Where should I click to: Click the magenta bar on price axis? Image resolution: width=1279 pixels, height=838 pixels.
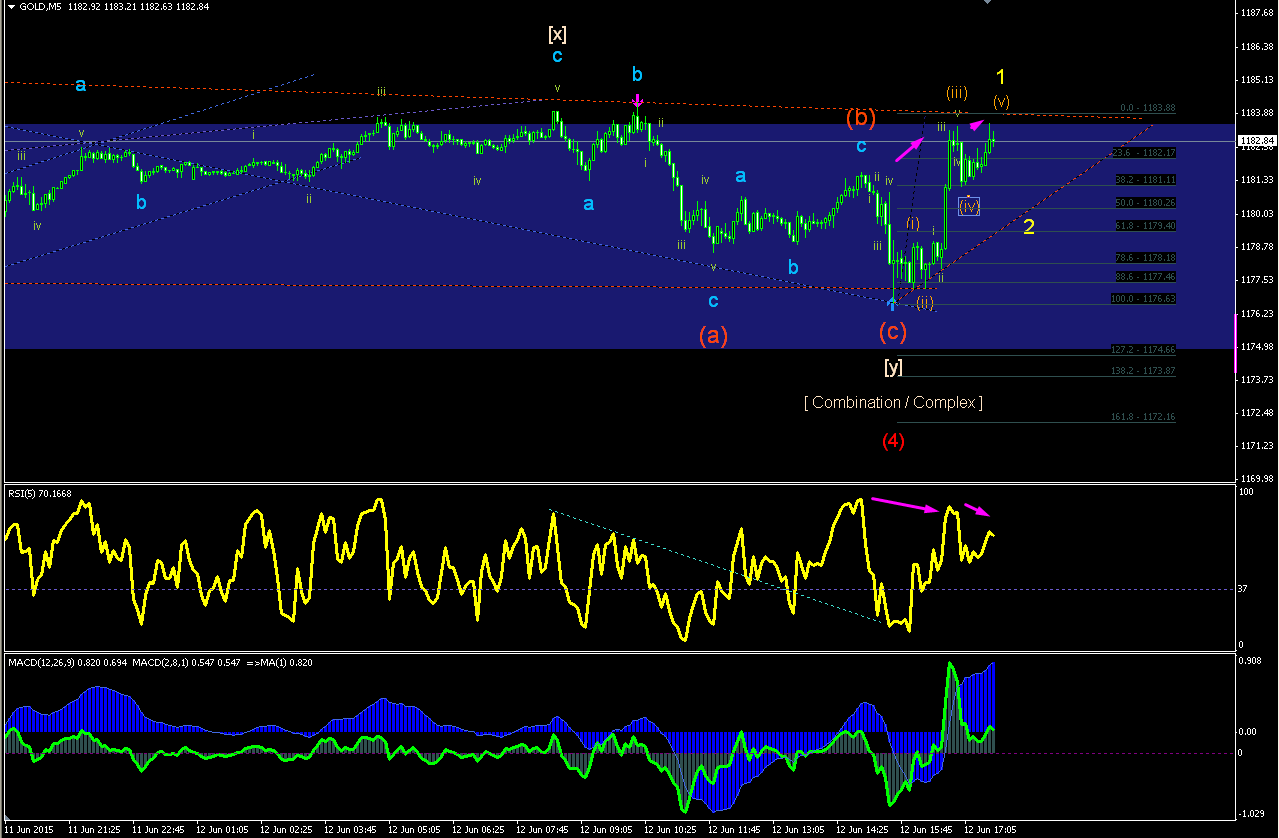click(1236, 342)
